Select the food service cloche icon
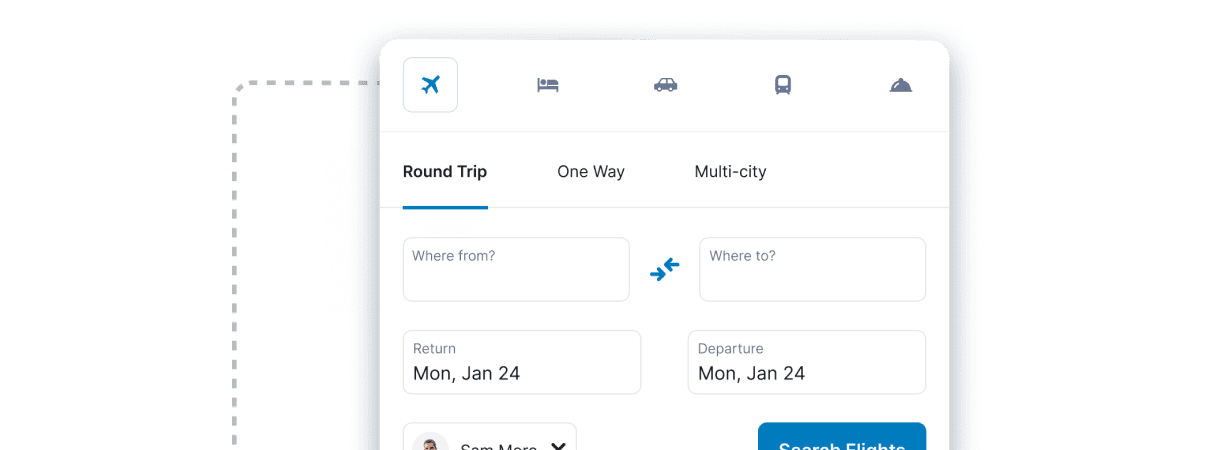Screen dimensions: 1215x450 pos(901,85)
